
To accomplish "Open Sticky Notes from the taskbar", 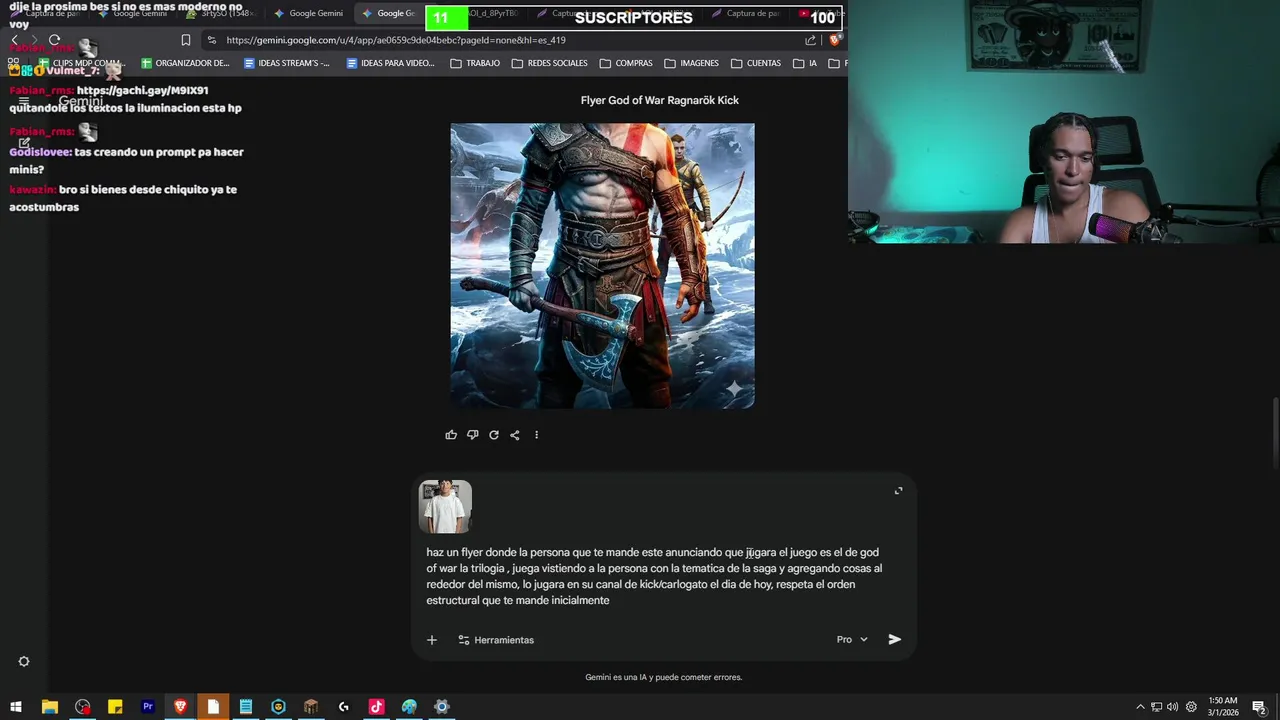I will point(115,707).
